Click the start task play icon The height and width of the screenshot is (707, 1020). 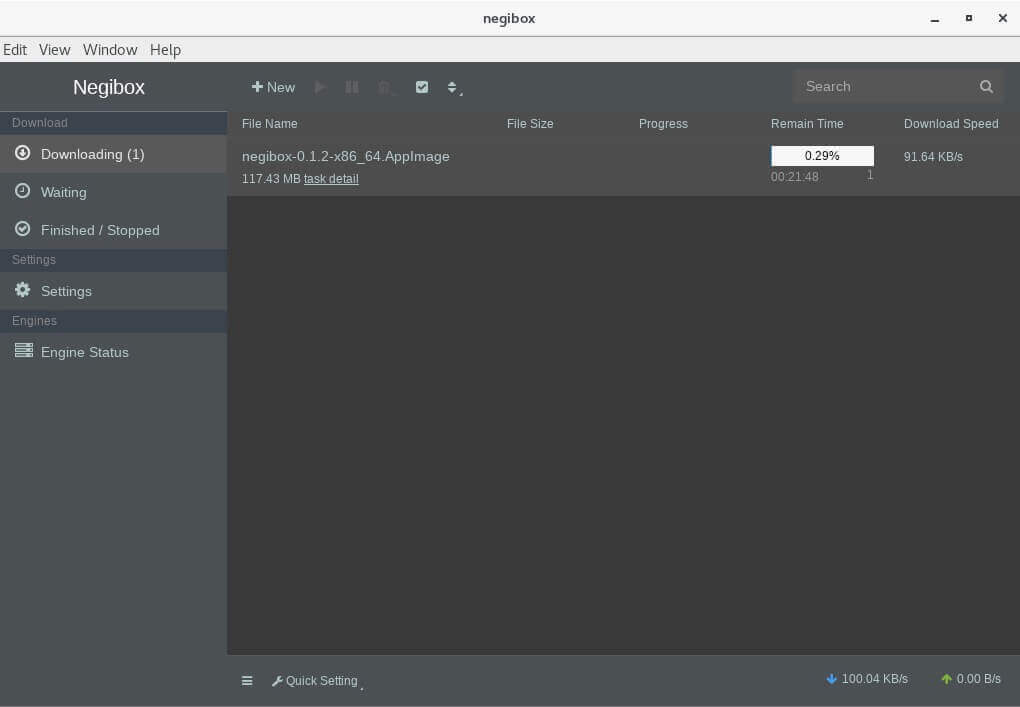click(x=320, y=87)
